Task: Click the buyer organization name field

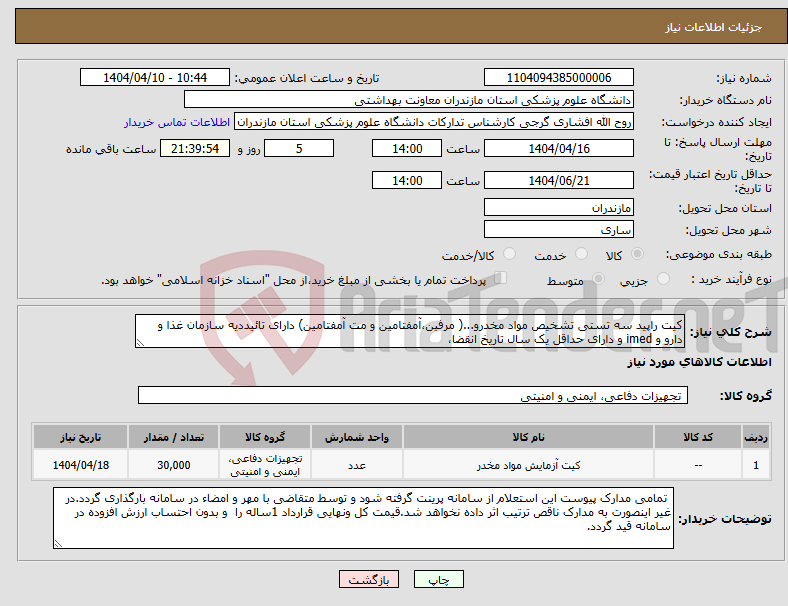Action: tap(409, 99)
